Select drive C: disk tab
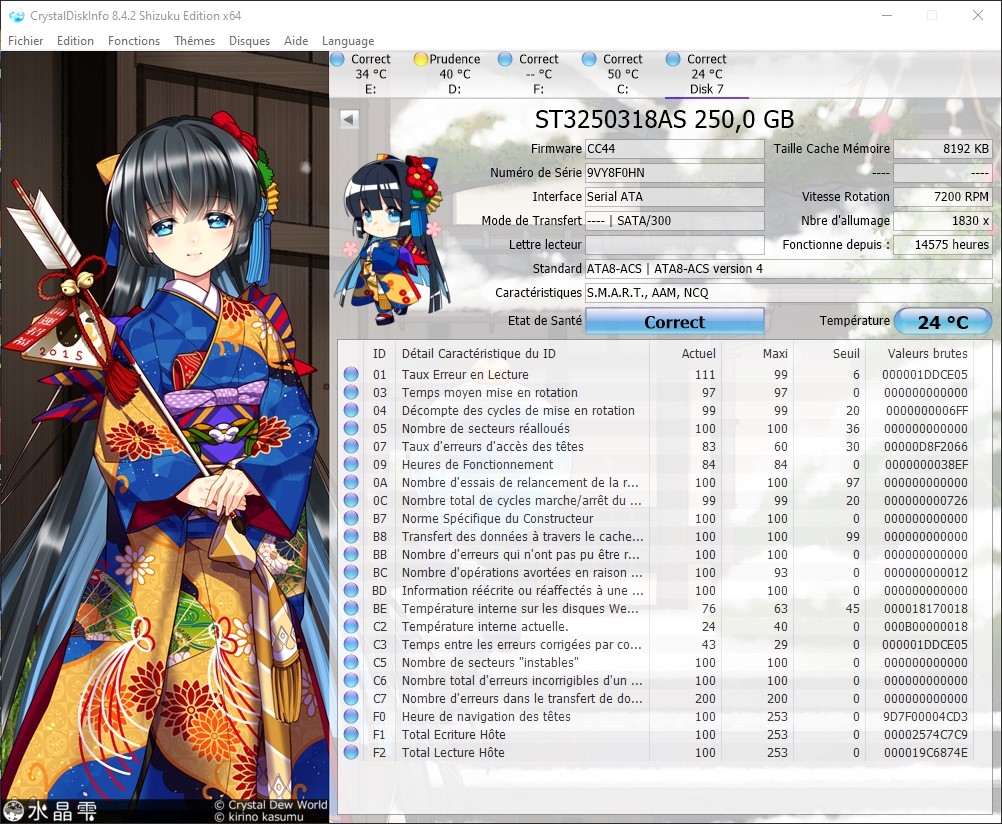 pos(622,74)
